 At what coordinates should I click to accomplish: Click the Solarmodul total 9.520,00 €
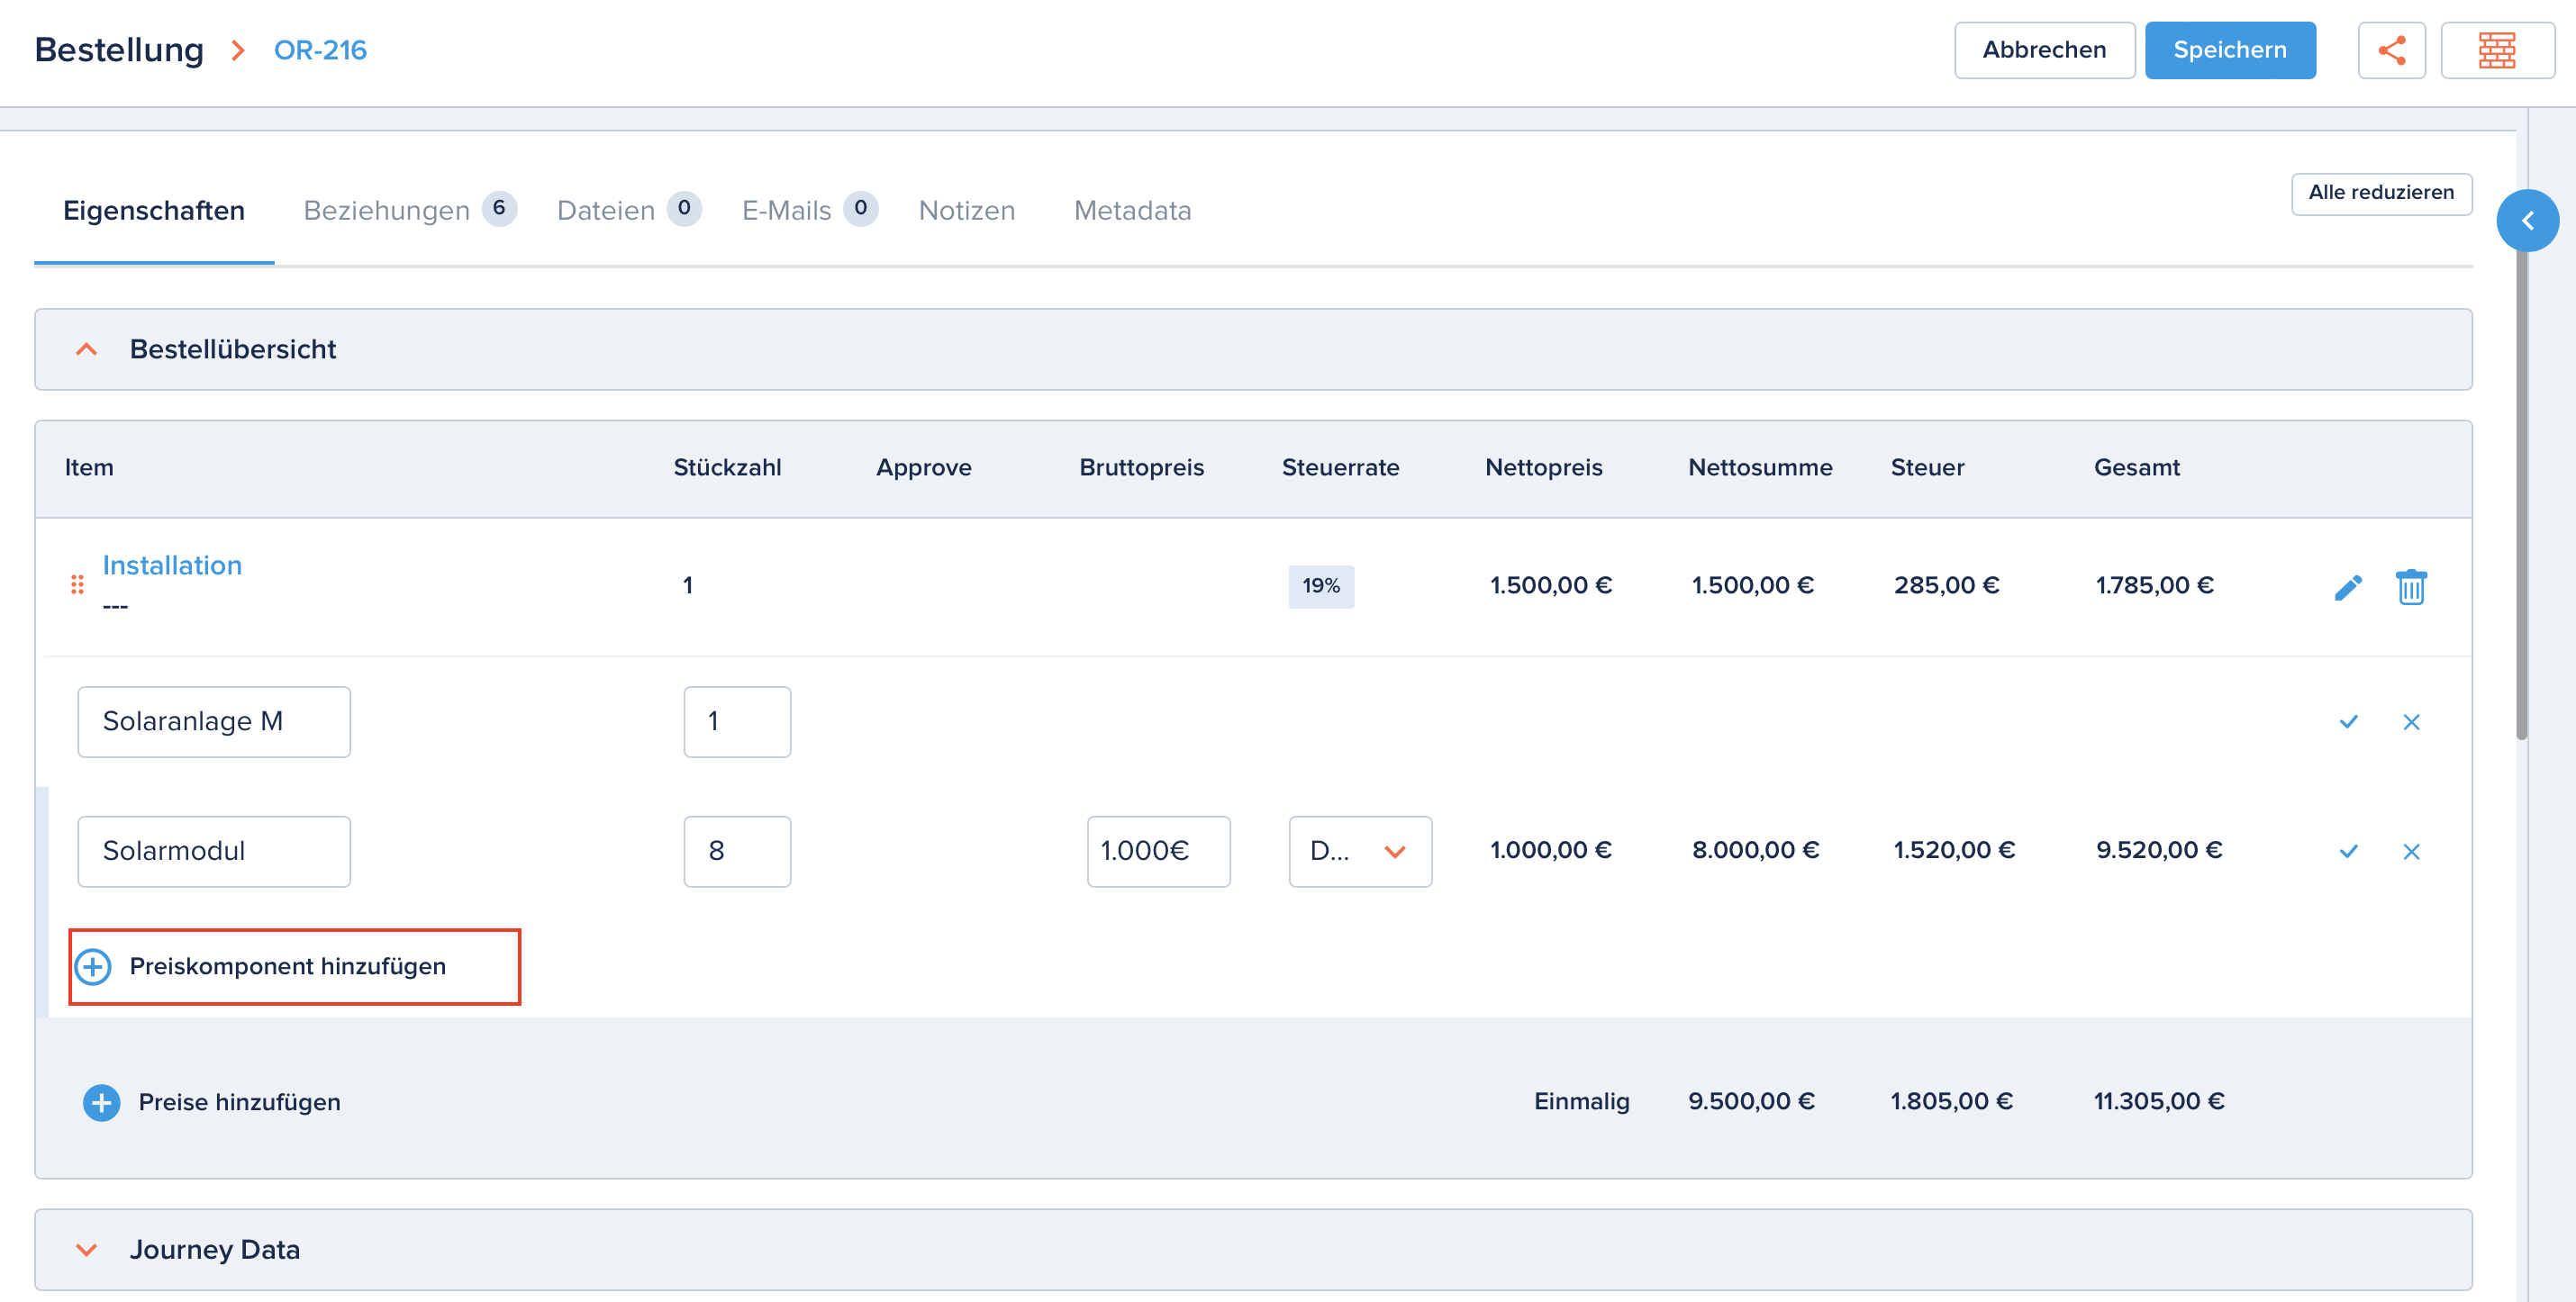(x=2159, y=851)
